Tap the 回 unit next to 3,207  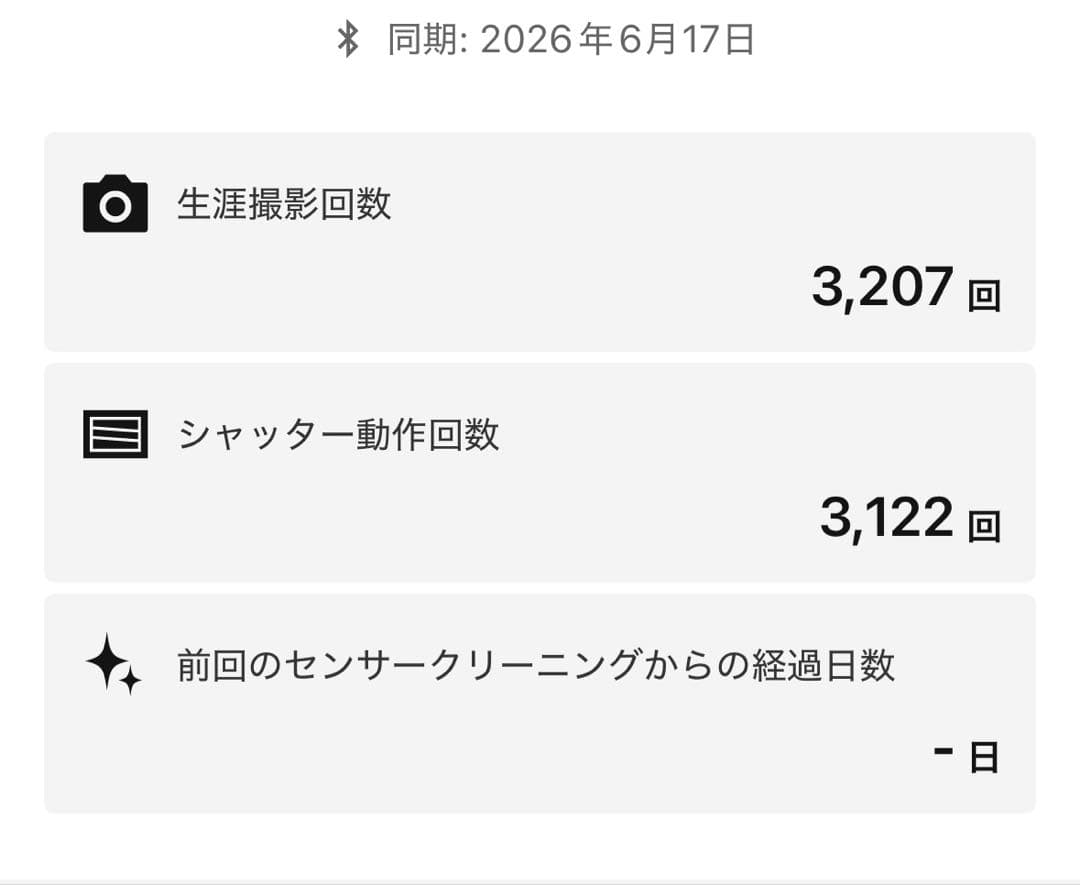click(984, 296)
